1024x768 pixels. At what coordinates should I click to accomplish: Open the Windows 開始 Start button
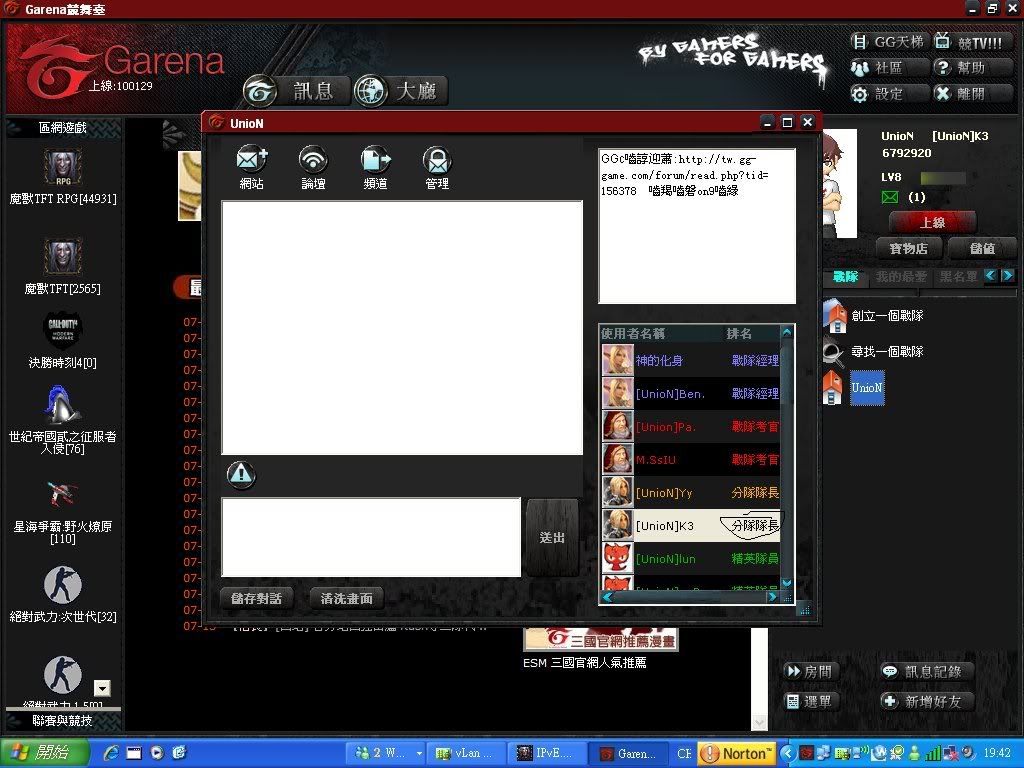point(38,752)
